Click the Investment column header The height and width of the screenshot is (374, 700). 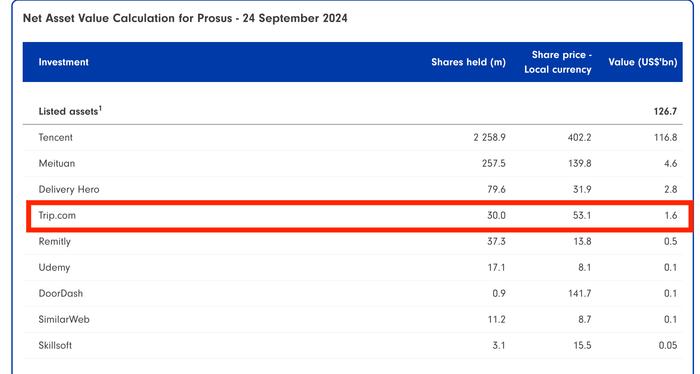click(63, 62)
